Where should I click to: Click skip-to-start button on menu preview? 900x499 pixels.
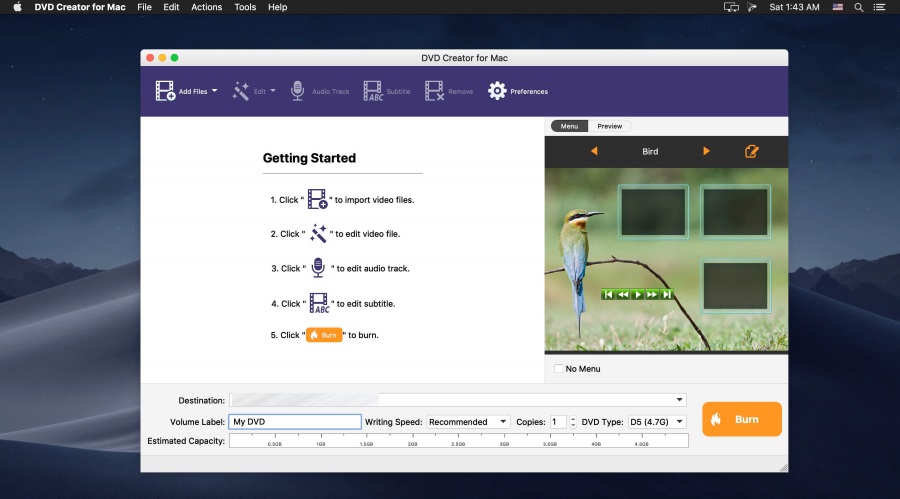[608, 295]
